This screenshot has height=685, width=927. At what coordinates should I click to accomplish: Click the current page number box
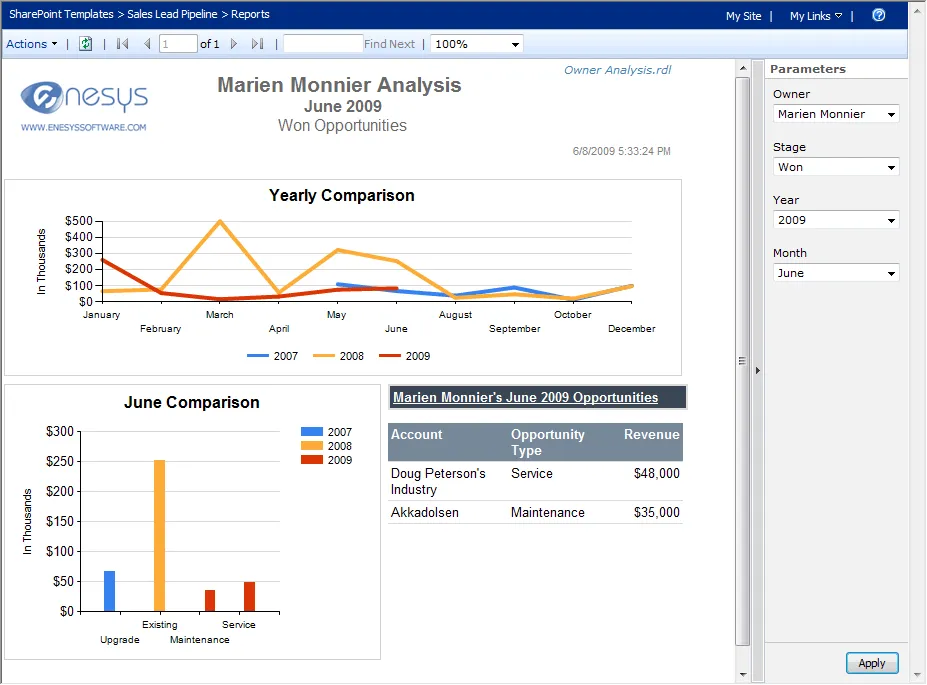(x=178, y=44)
